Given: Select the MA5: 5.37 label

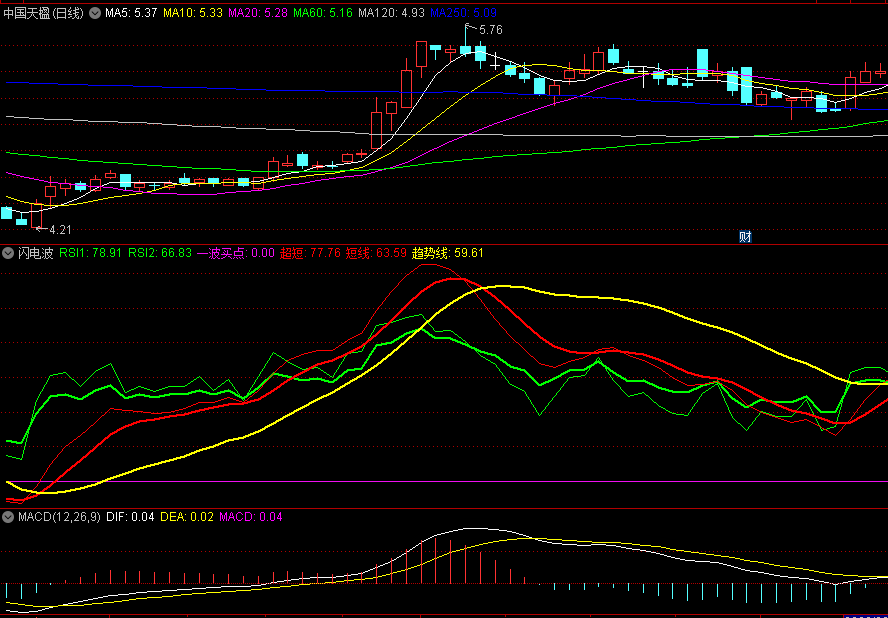Looking at the screenshot, I should point(131,13).
